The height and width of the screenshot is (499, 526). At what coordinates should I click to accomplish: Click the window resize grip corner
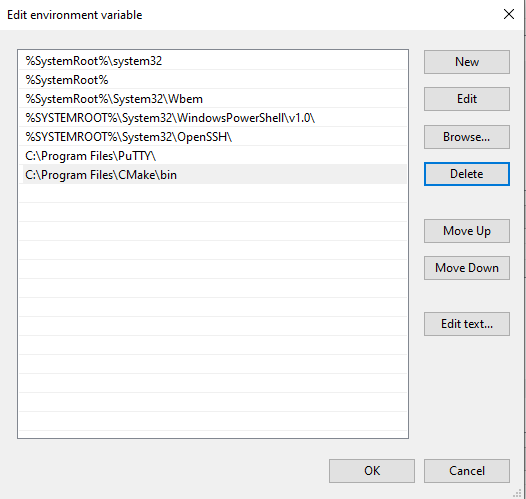coord(518,493)
